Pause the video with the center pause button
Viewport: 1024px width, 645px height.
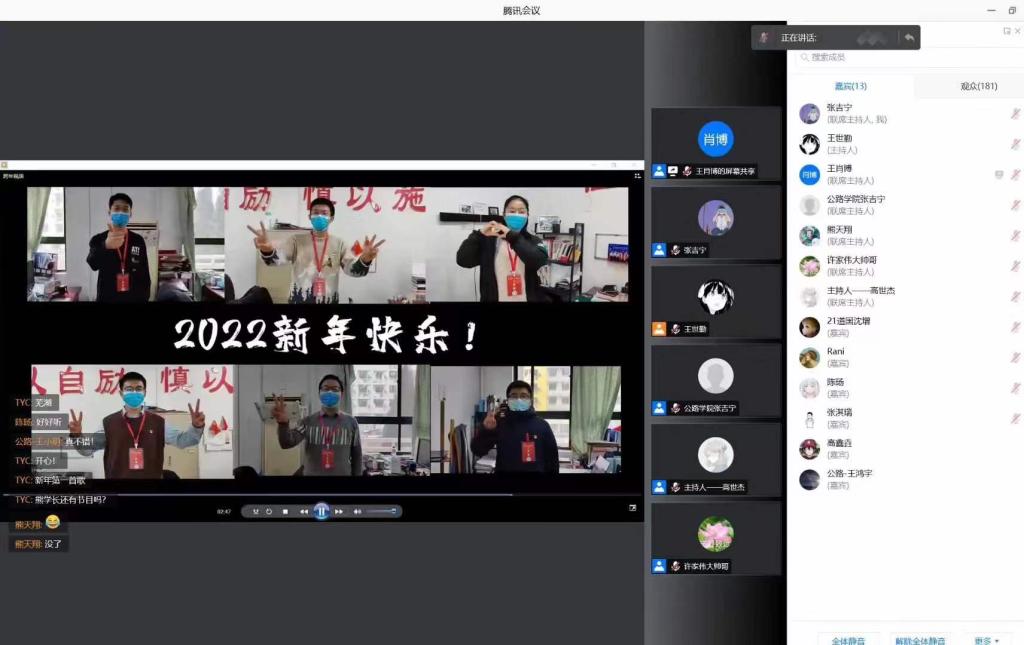tap(321, 511)
